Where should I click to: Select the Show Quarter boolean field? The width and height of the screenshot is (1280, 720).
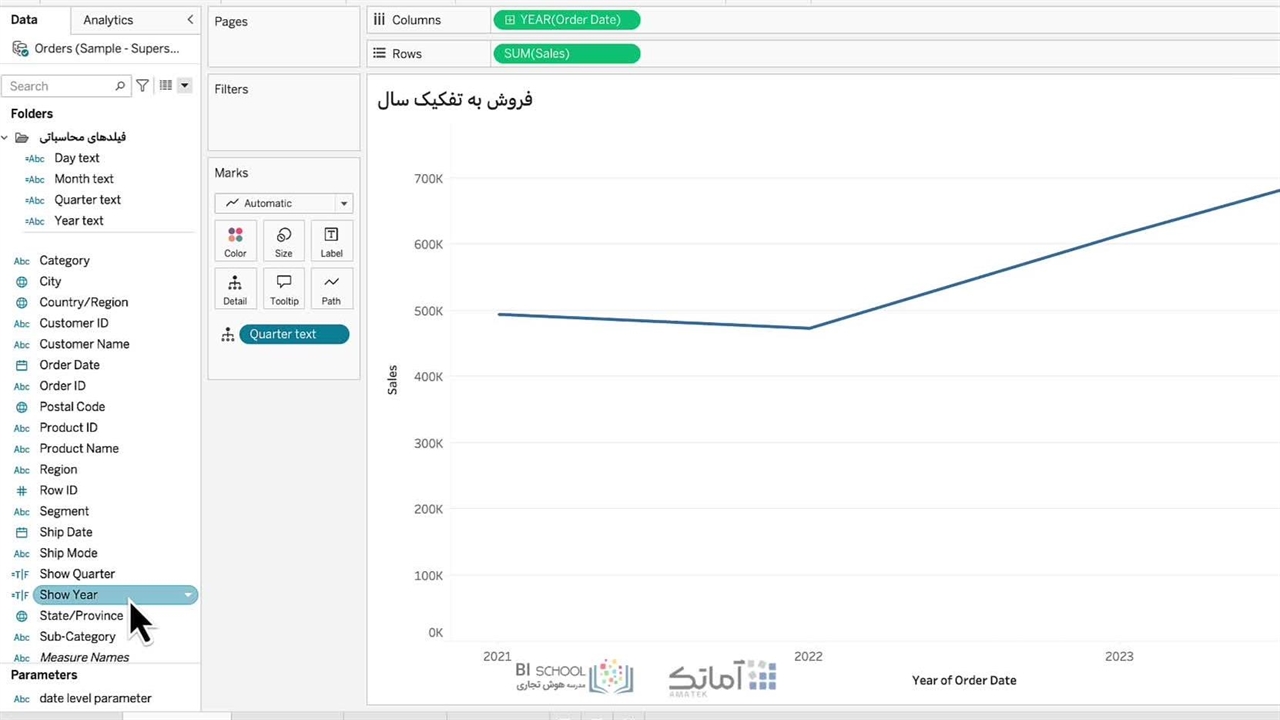pos(77,574)
